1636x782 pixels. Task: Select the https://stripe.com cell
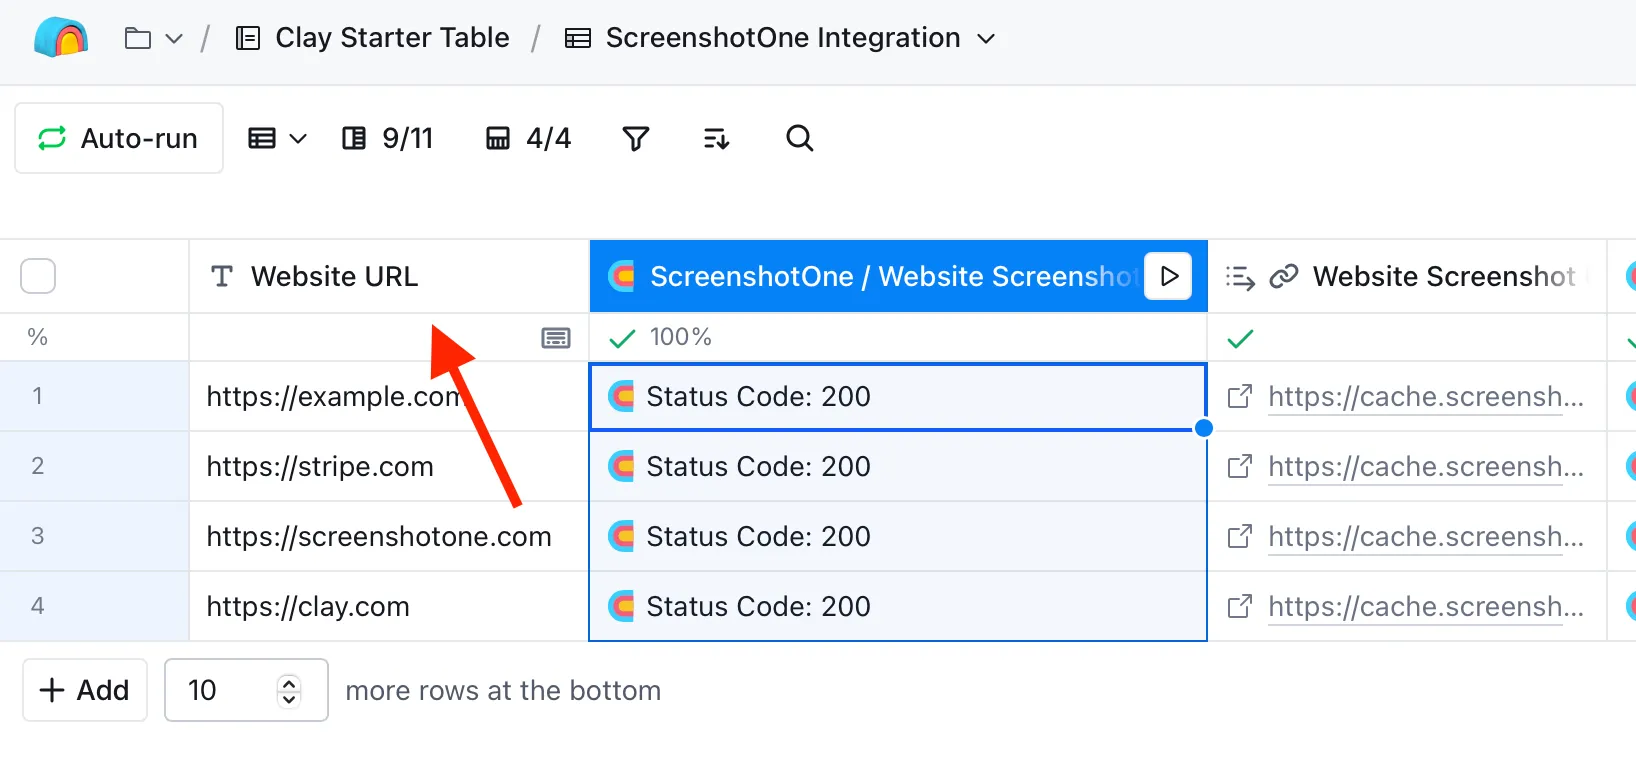click(x=389, y=466)
